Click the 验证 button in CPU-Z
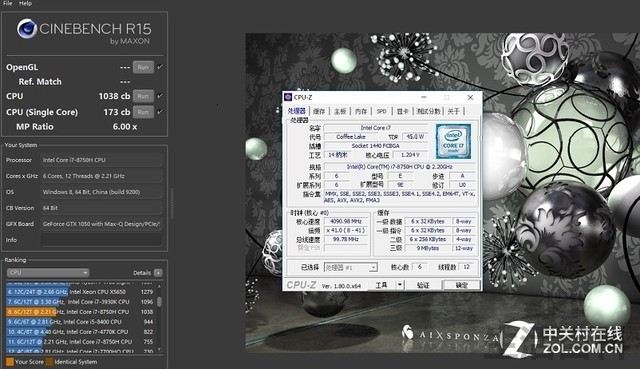 pyautogui.click(x=423, y=285)
